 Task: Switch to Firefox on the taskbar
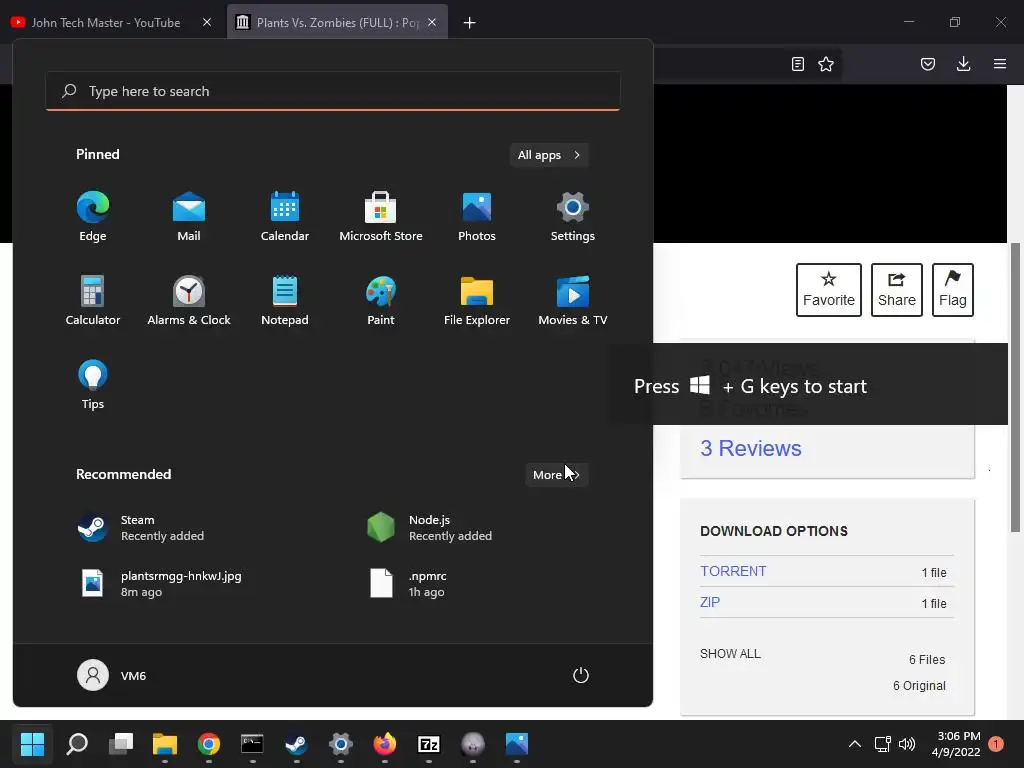385,744
